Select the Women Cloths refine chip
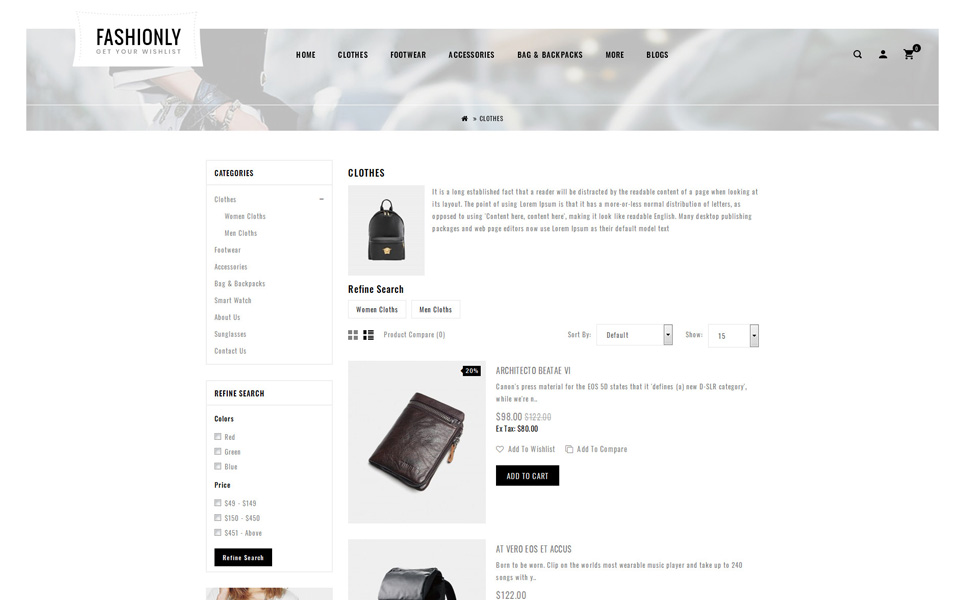 [x=377, y=310]
